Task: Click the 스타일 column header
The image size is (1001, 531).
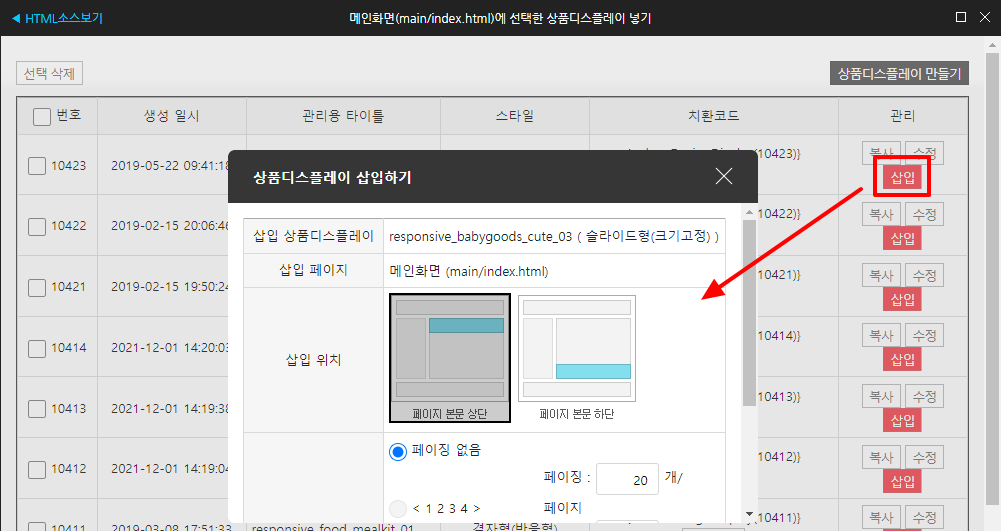Action: [x=515, y=116]
